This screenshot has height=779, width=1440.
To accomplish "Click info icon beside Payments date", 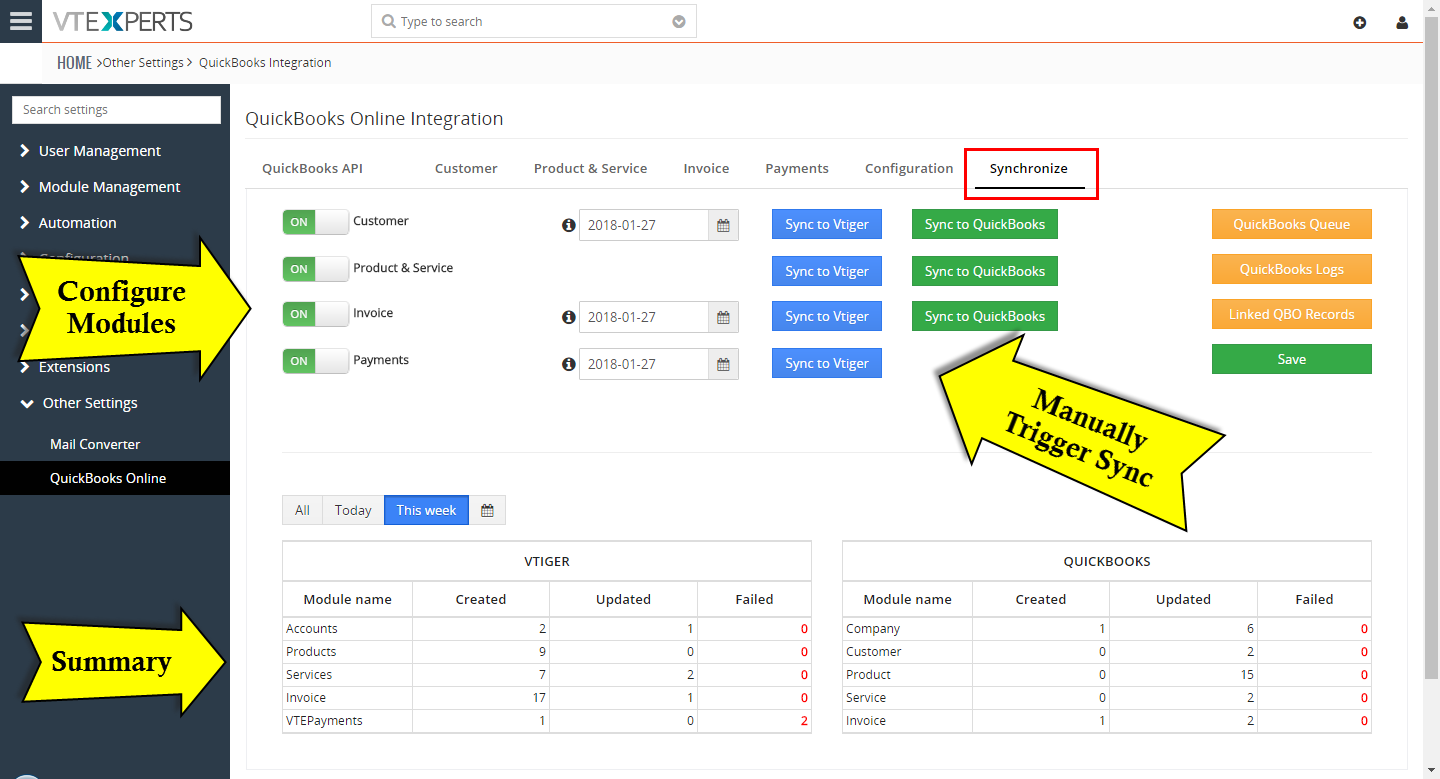I will (x=569, y=364).
